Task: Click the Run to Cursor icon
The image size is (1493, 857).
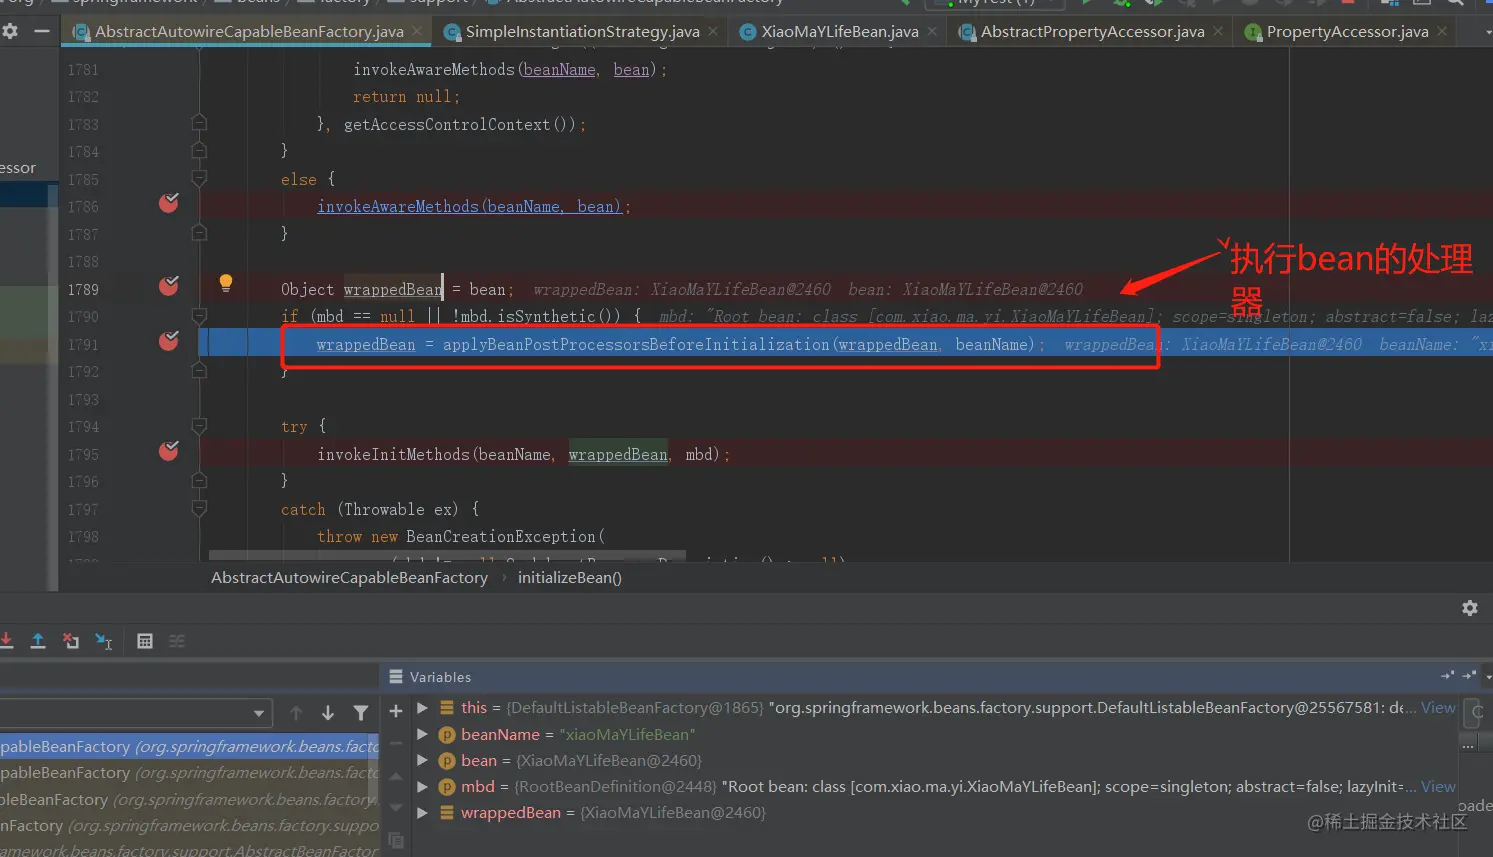Action: pyautogui.click(x=104, y=640)
